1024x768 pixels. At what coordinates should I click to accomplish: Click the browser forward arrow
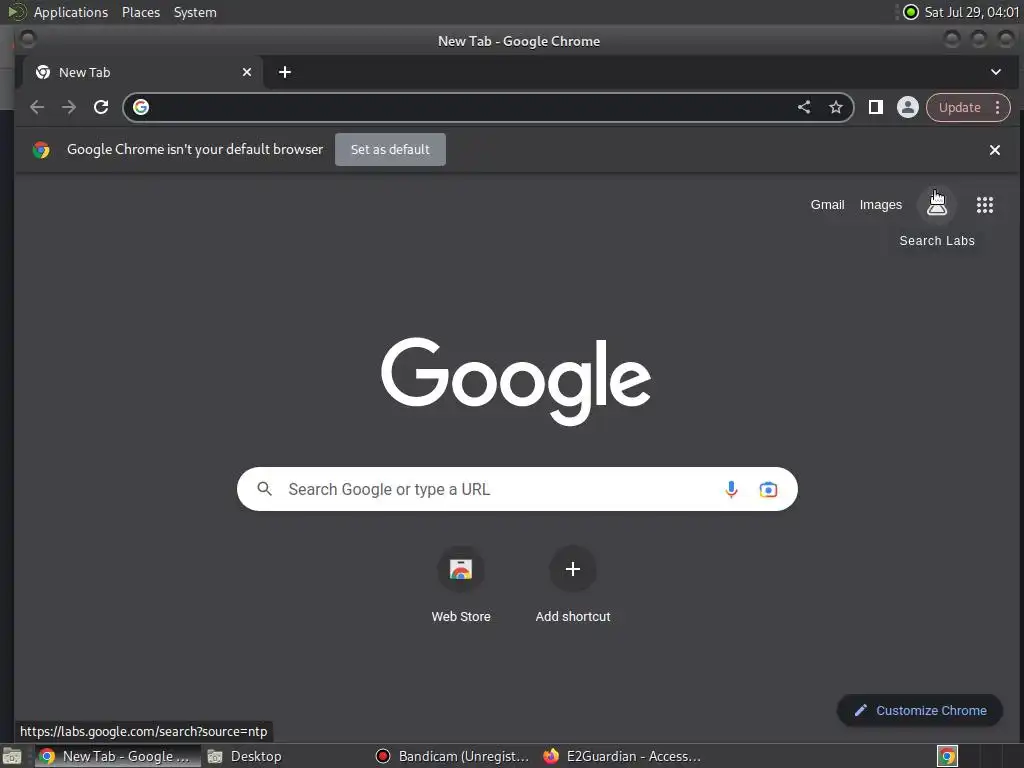pos(69,107)
